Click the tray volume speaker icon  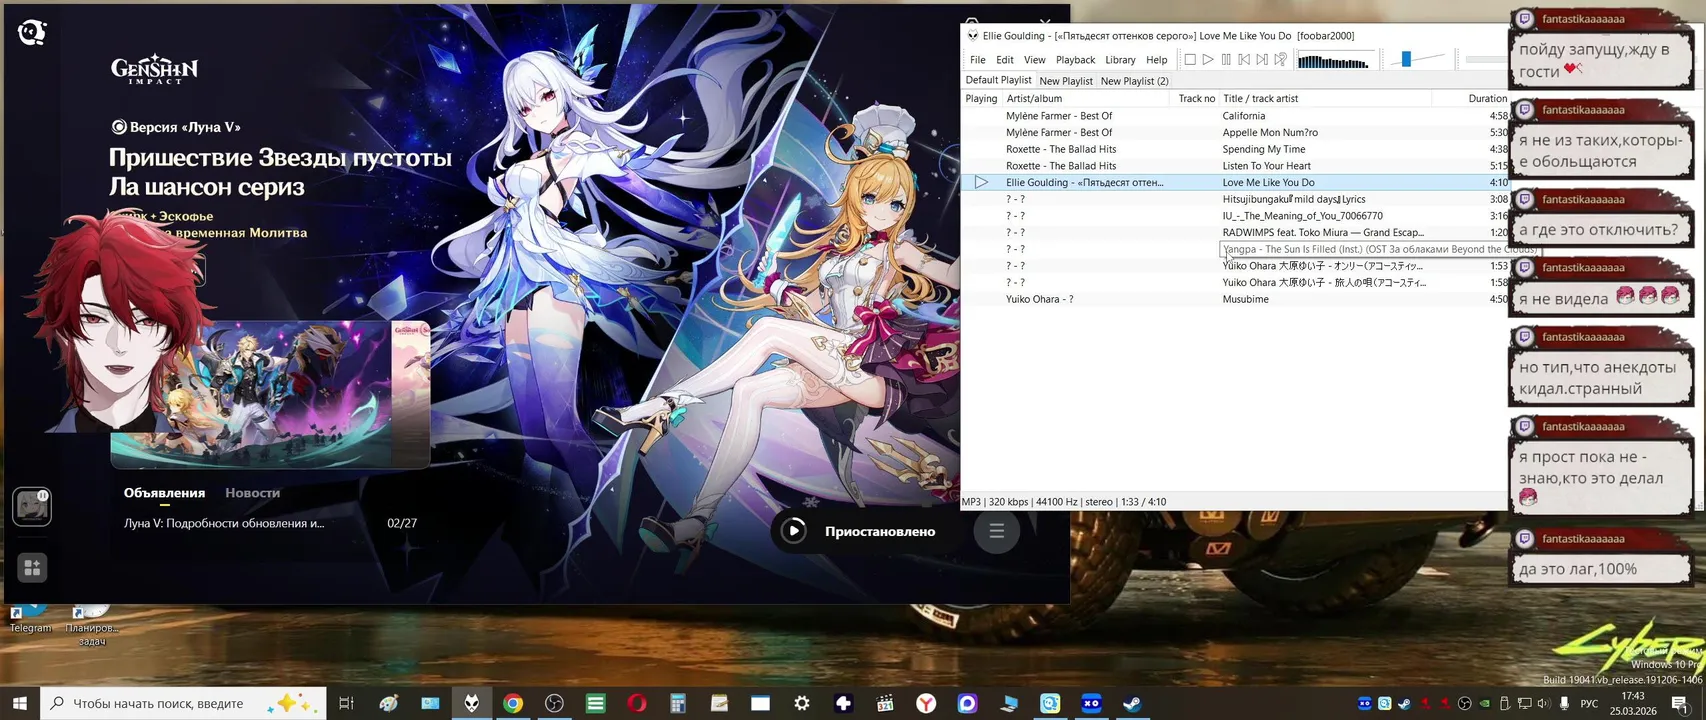point(1545,704)
